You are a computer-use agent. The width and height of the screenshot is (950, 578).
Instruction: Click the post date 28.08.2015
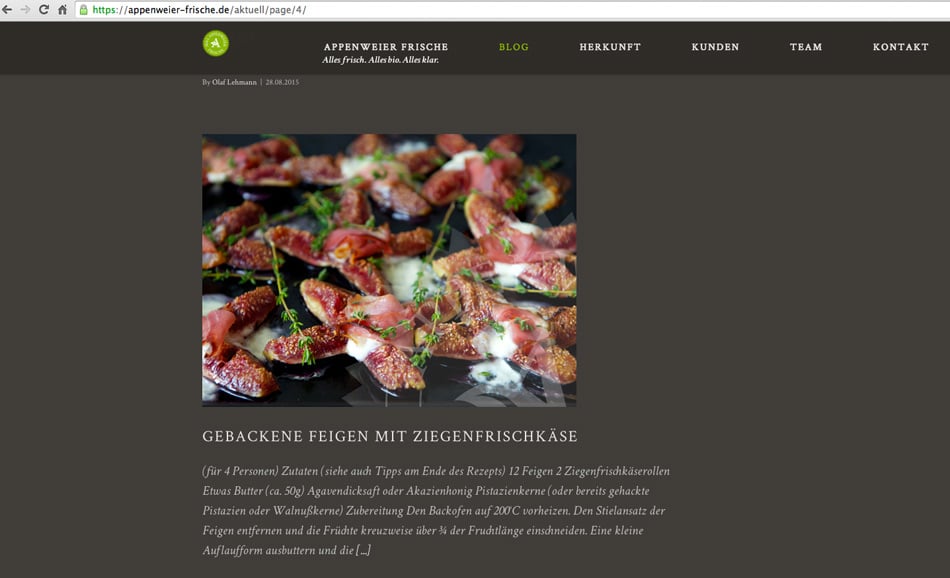pos(282,82)
